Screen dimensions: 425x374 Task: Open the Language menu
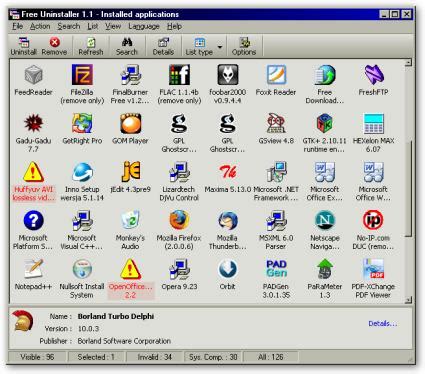click(144, 26)
